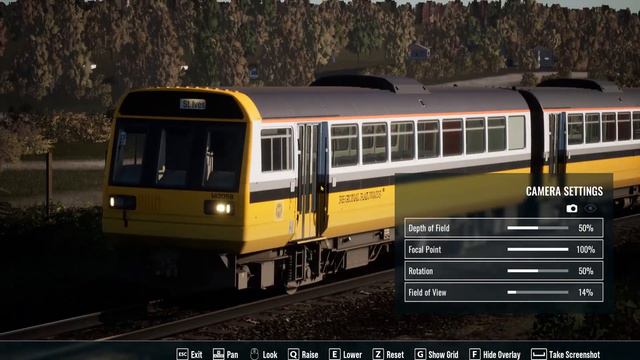Click the Exit label in bottom bar
The height and width of the screenshot is (360, 640).
pyautogui.click(x=196, y=355)
